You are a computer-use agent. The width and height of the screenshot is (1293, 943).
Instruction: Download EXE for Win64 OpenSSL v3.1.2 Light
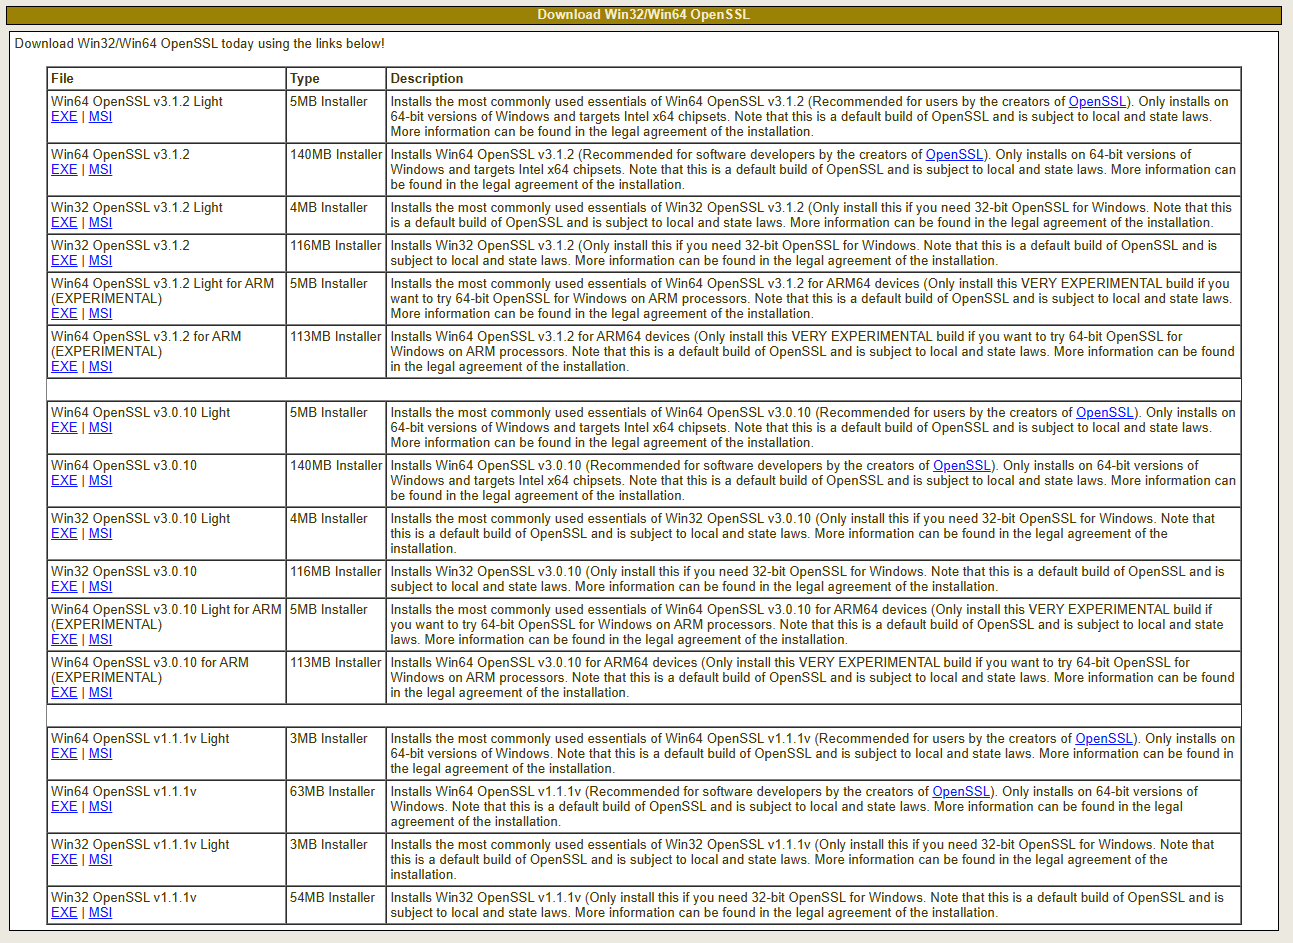point(64,117)
